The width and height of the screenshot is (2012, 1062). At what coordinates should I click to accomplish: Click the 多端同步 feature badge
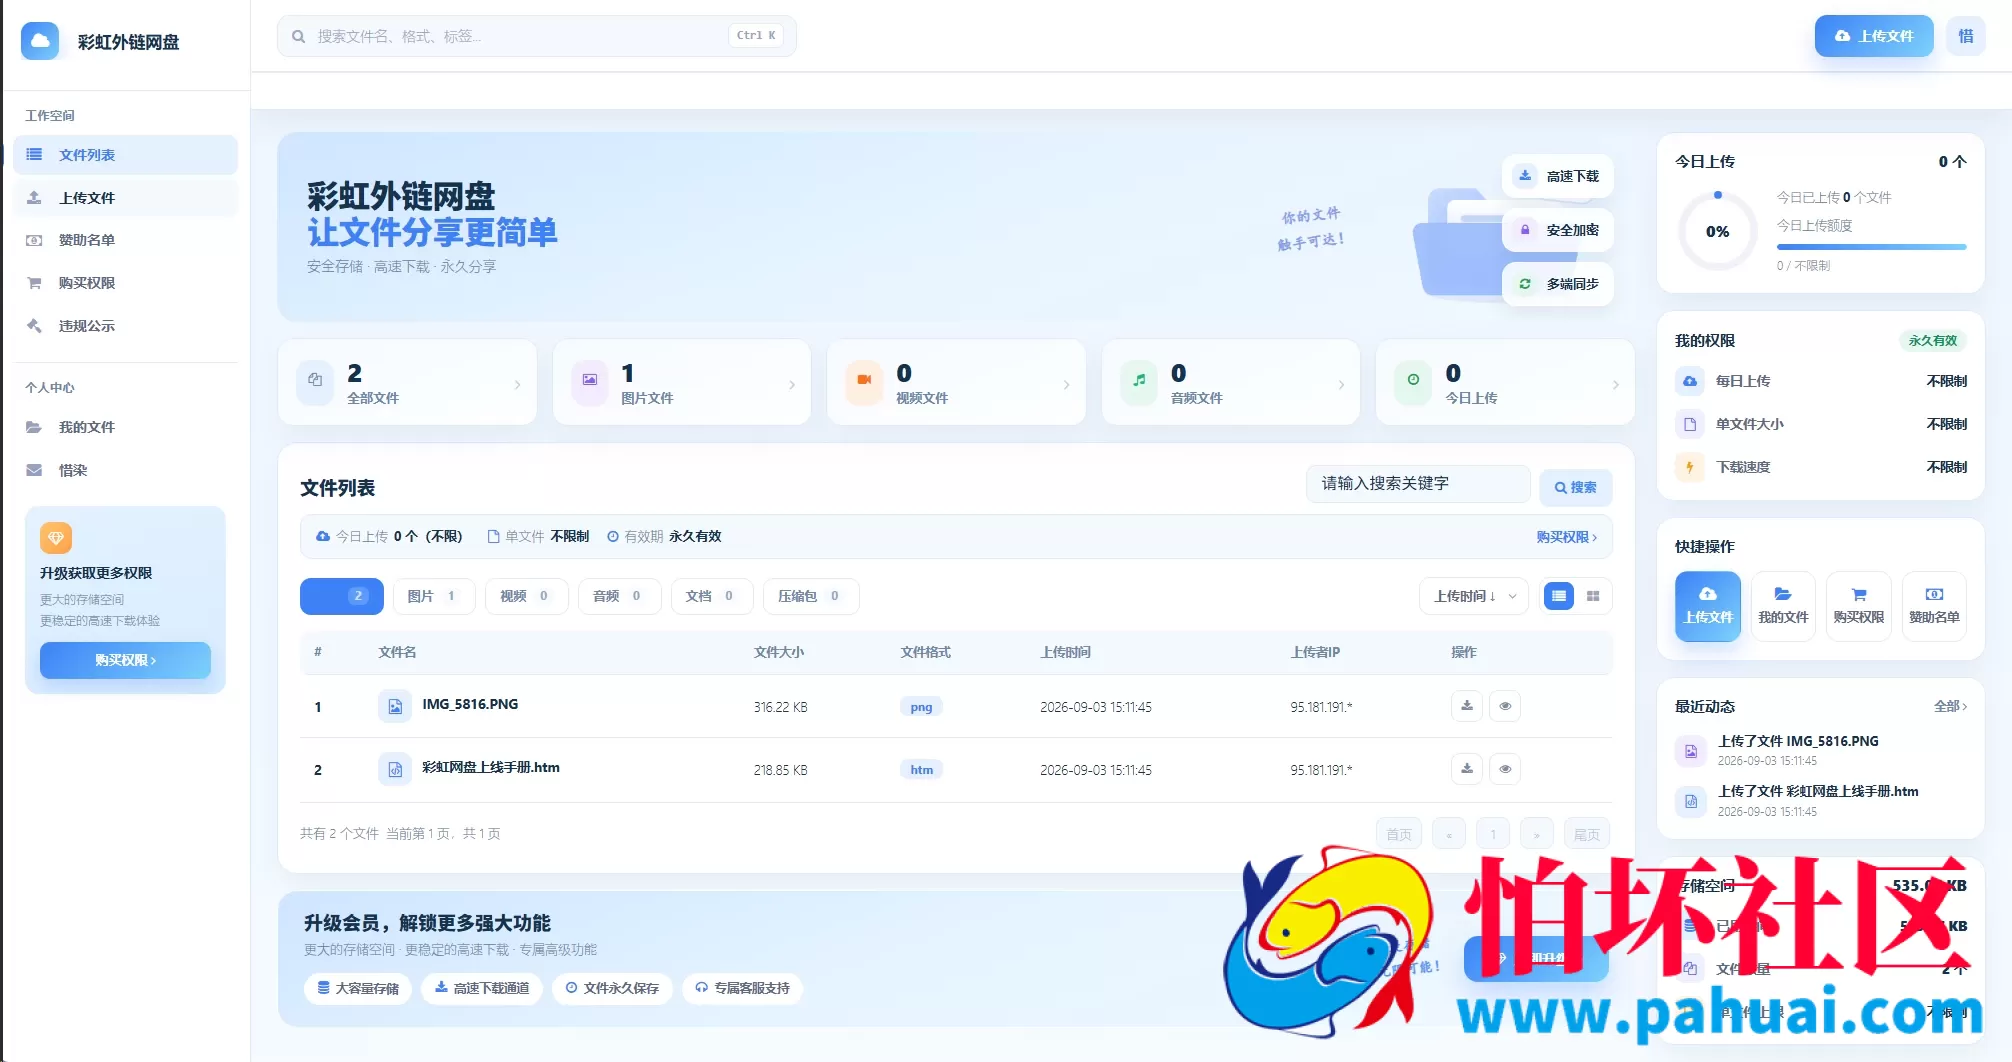[1558, 284]
